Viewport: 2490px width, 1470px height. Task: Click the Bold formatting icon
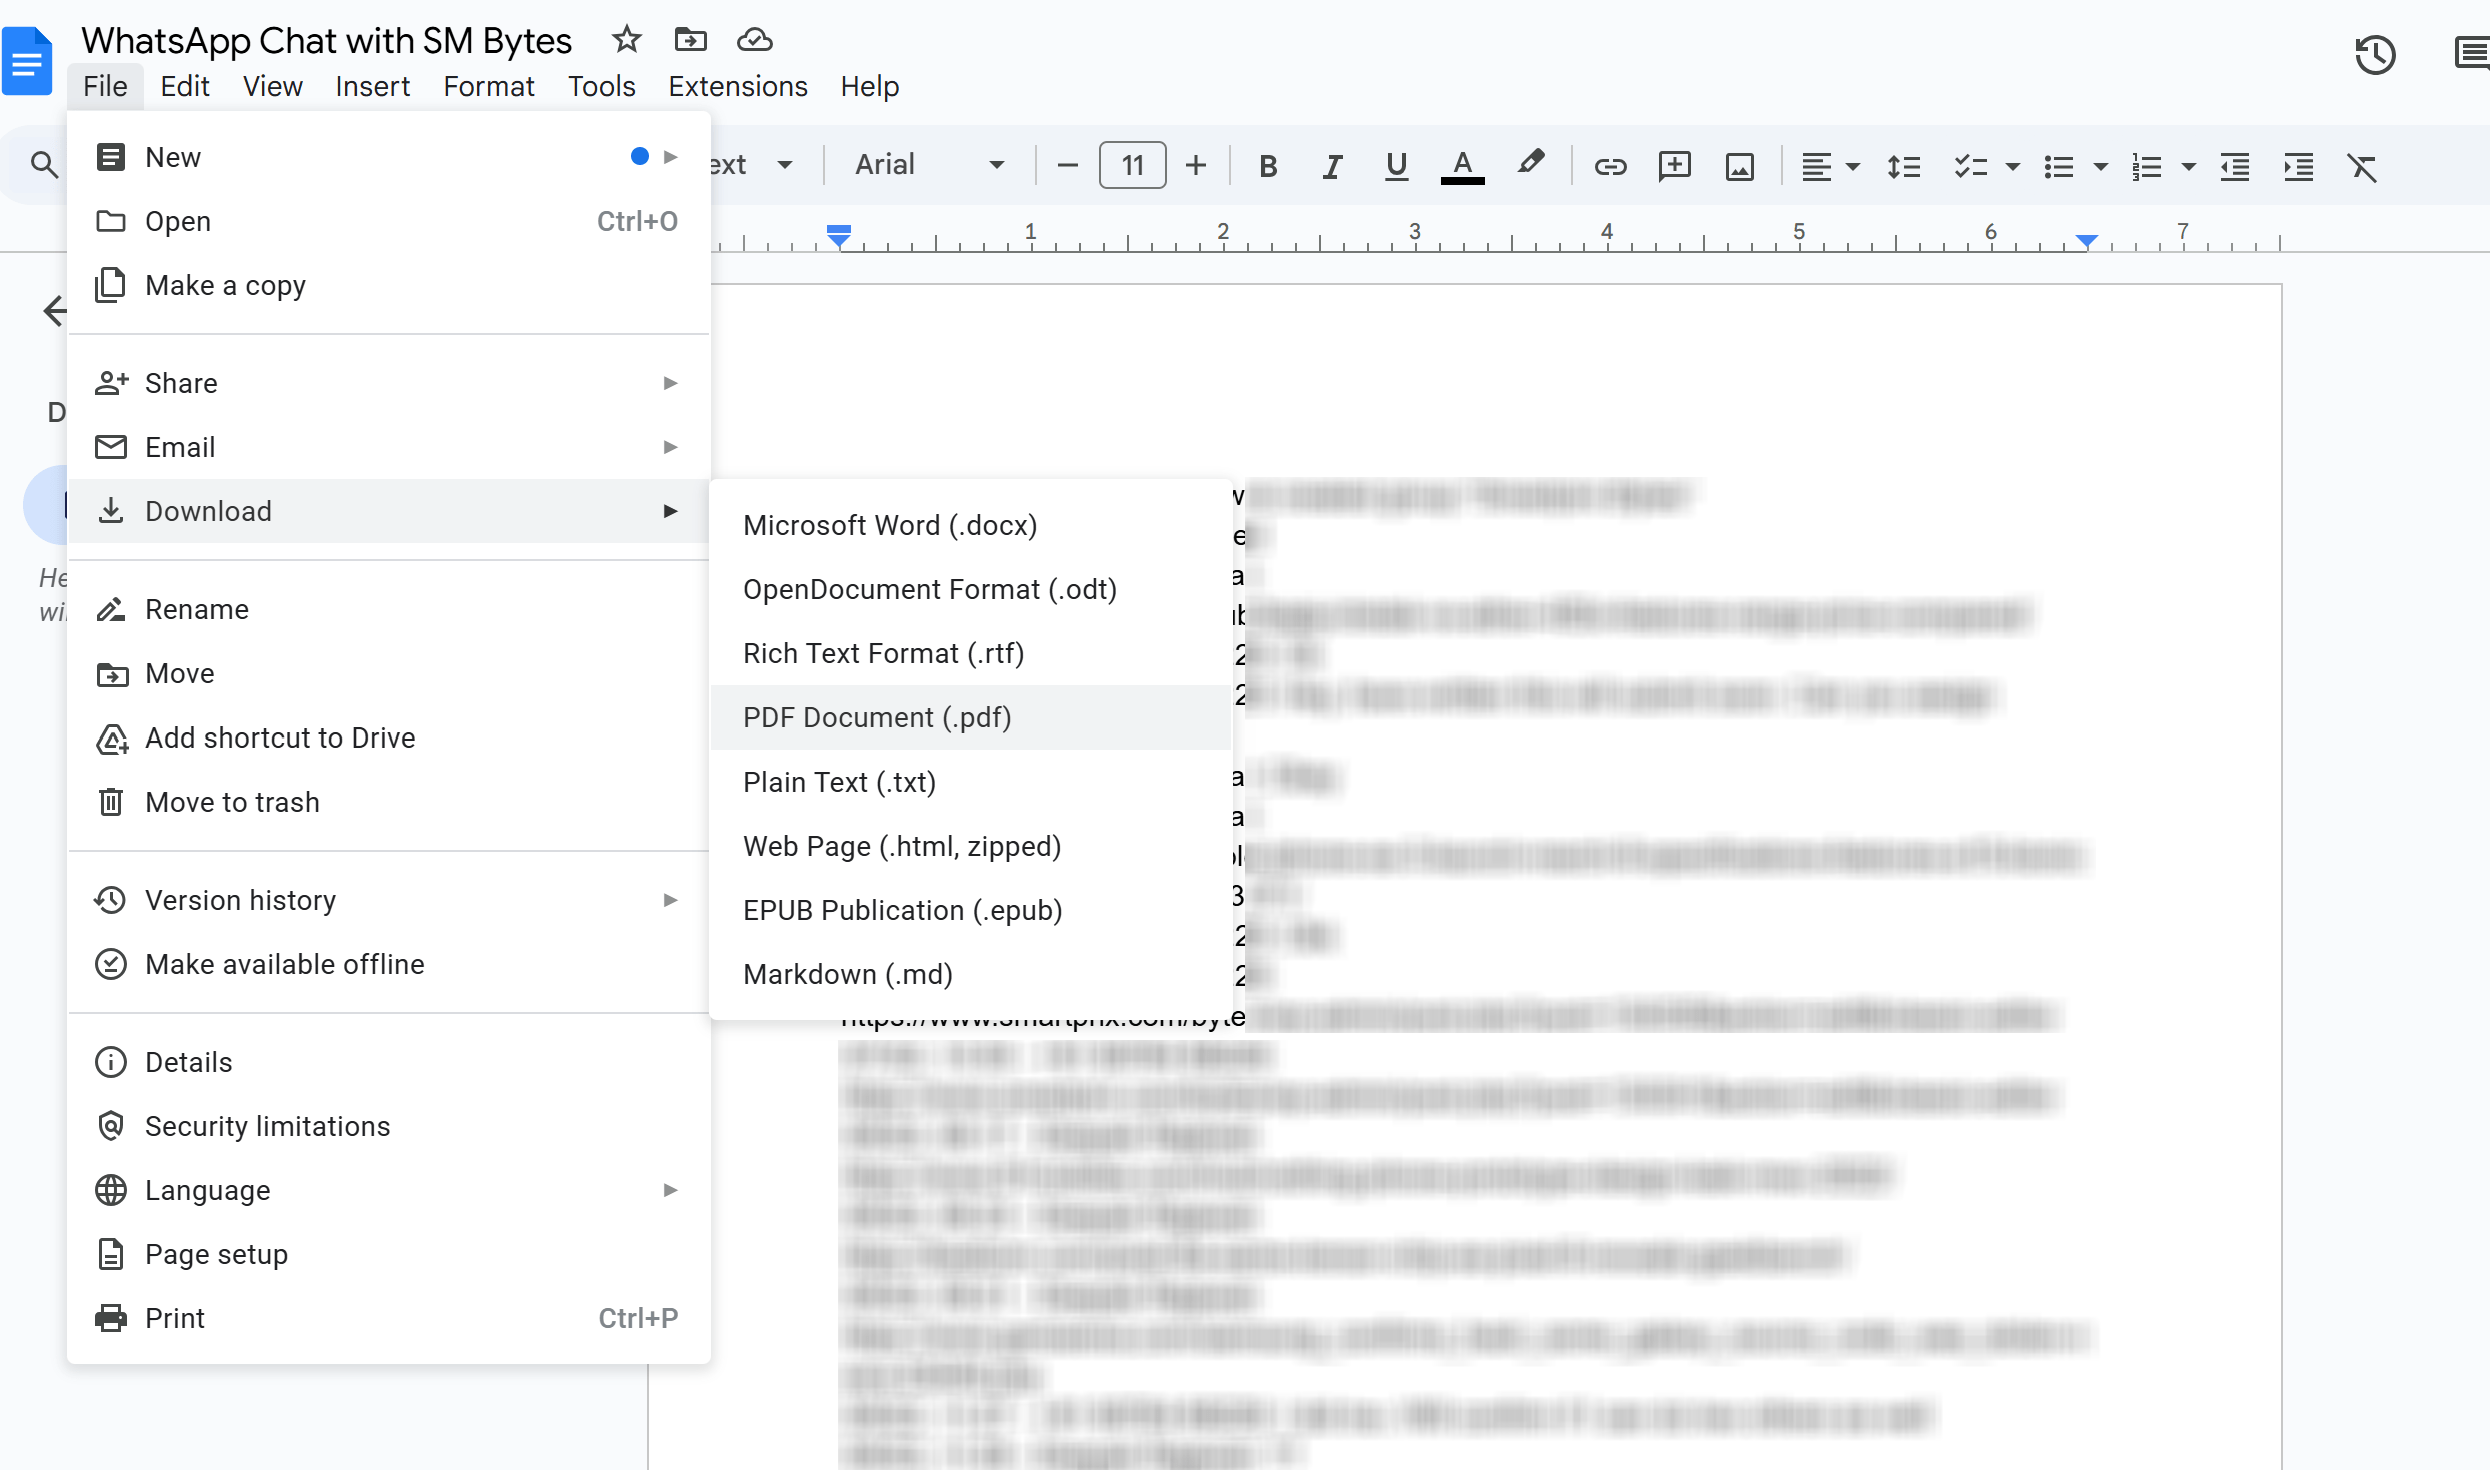click(x=1268, y=166)
